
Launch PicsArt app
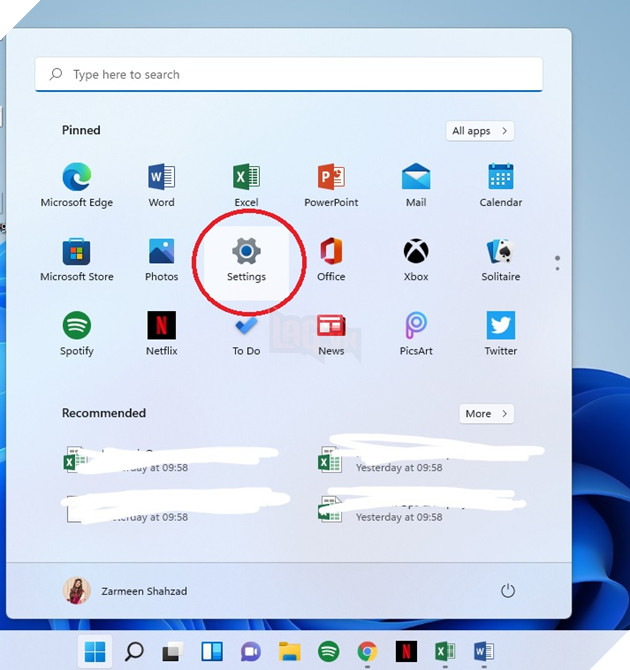point(416,333)
